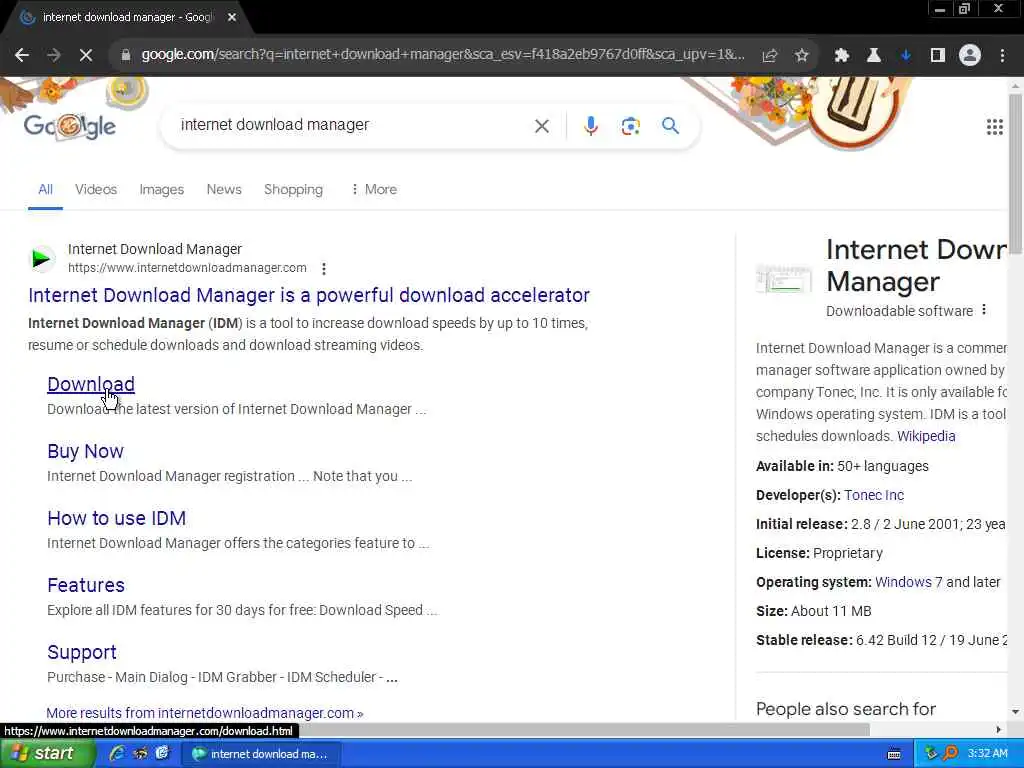1024x768 pixels.
Task: Open the Windows 7 link
Action: point(908,582)
